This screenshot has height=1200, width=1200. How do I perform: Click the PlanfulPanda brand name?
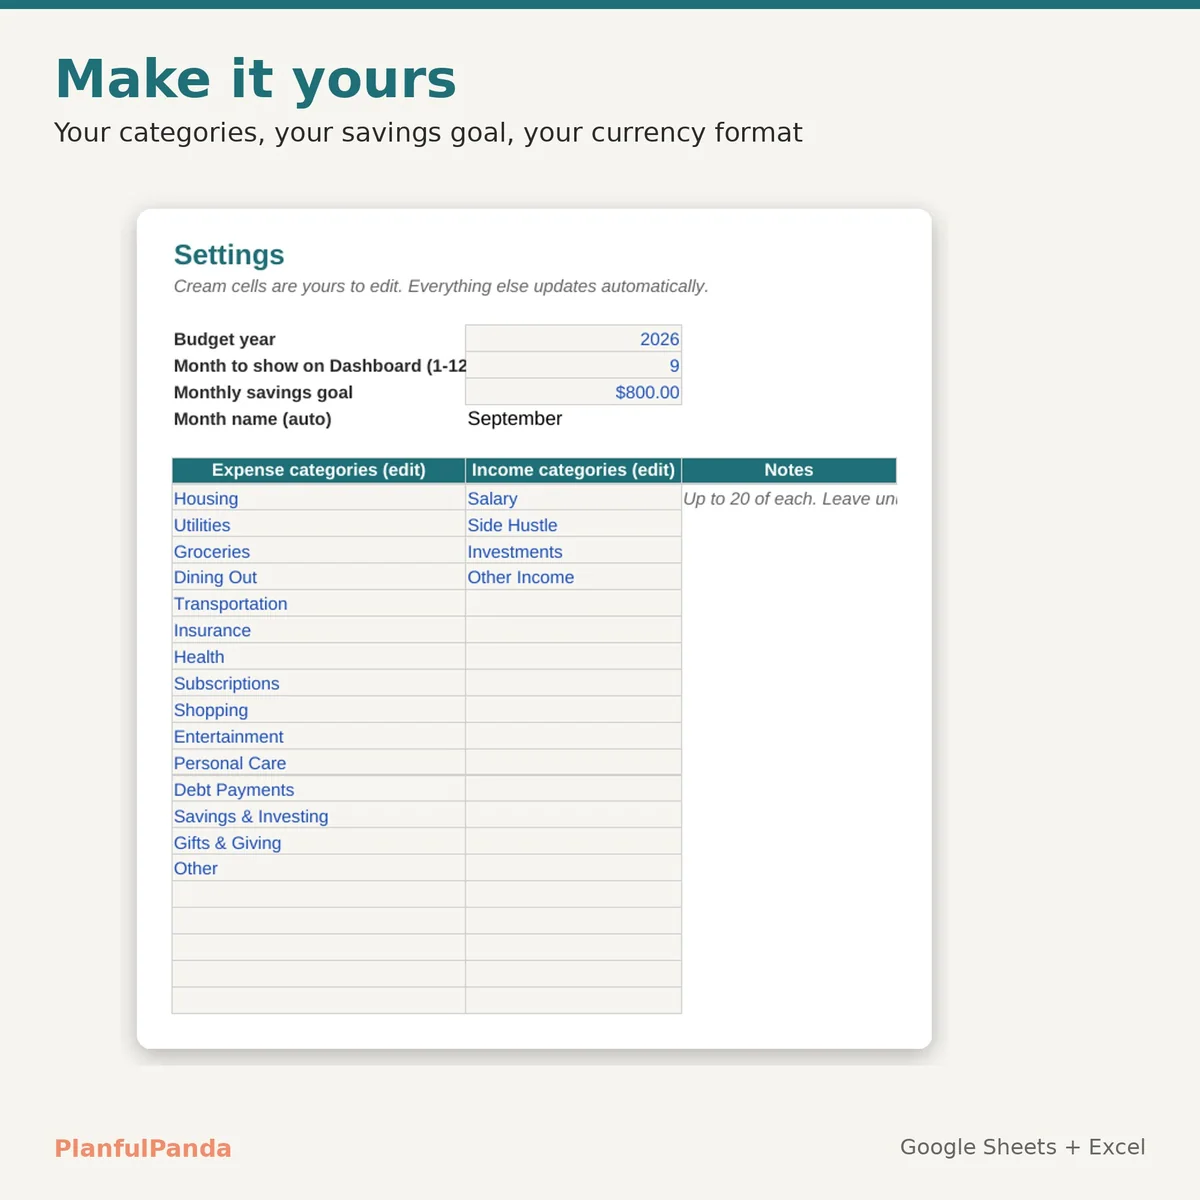pos(143,1148)
